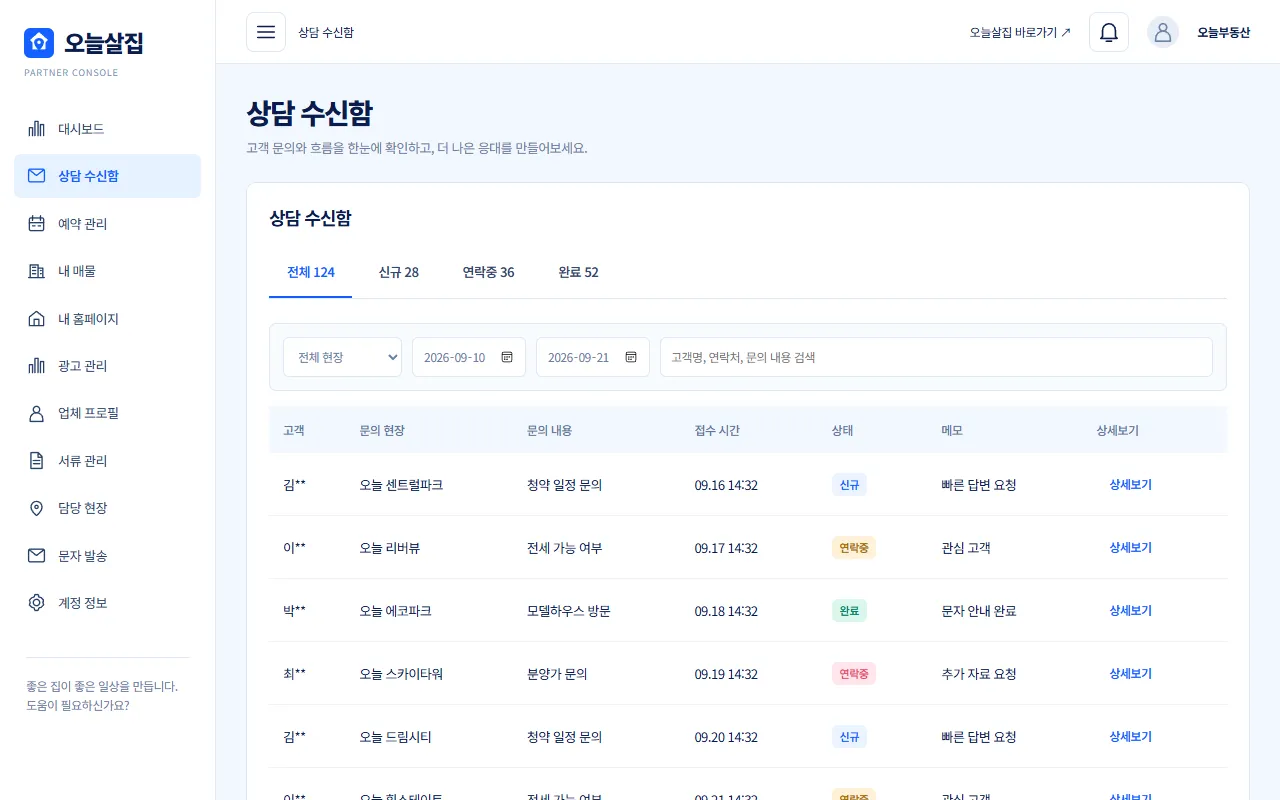The height and width of the screenshot is (800, 1280).
Task: Open 서류 관리 document icon
Action: (x=37, y=461)
